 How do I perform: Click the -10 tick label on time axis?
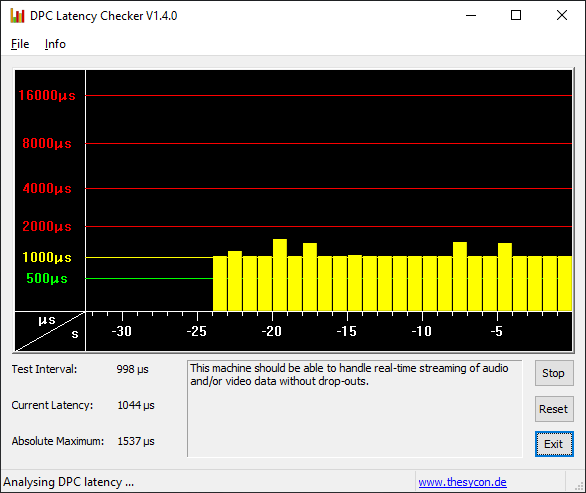click(x=422, y=331)
